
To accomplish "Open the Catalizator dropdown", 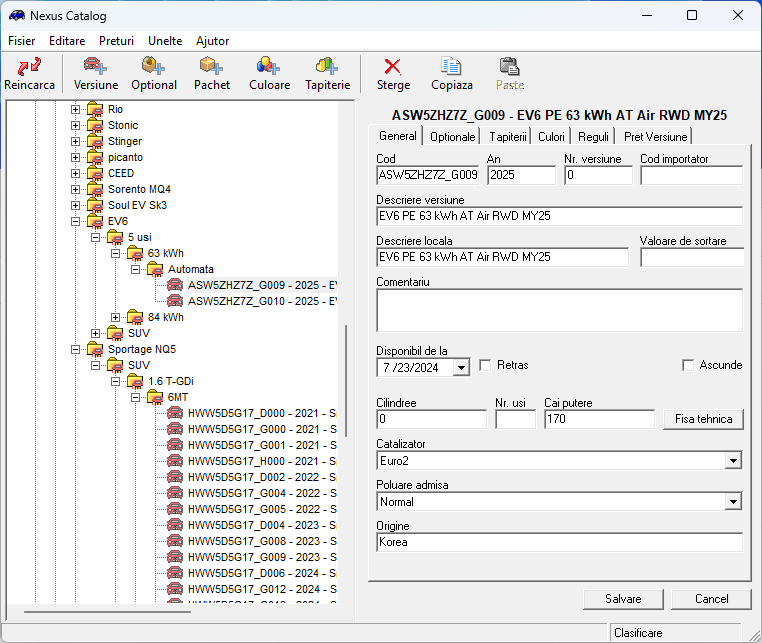I will pyautogui.click(x=732, y=461).
